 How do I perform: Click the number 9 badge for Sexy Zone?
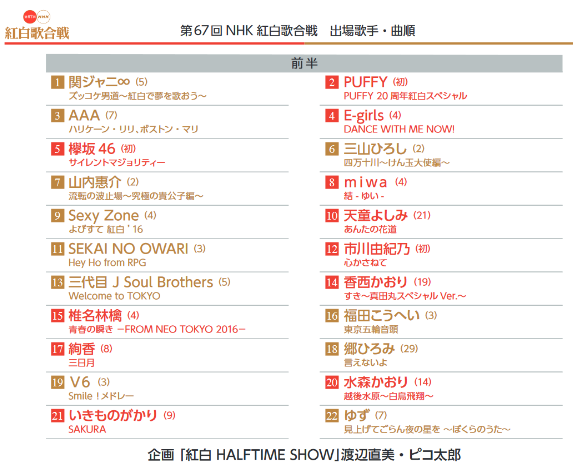point(57,215)
